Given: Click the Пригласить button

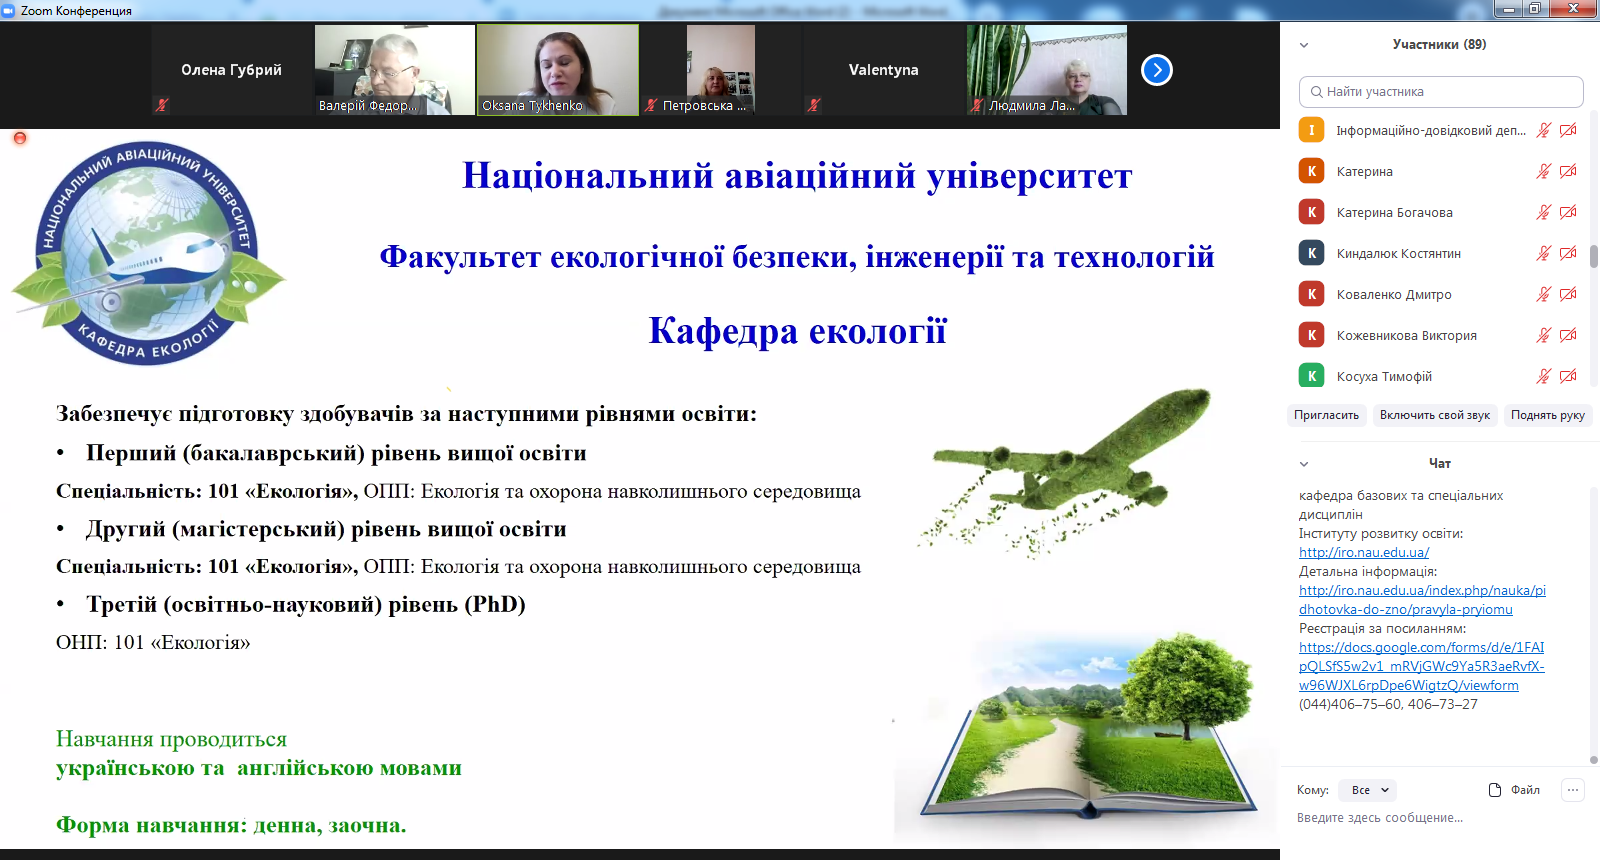Looking at the screenshot, I should (1326, 415).
